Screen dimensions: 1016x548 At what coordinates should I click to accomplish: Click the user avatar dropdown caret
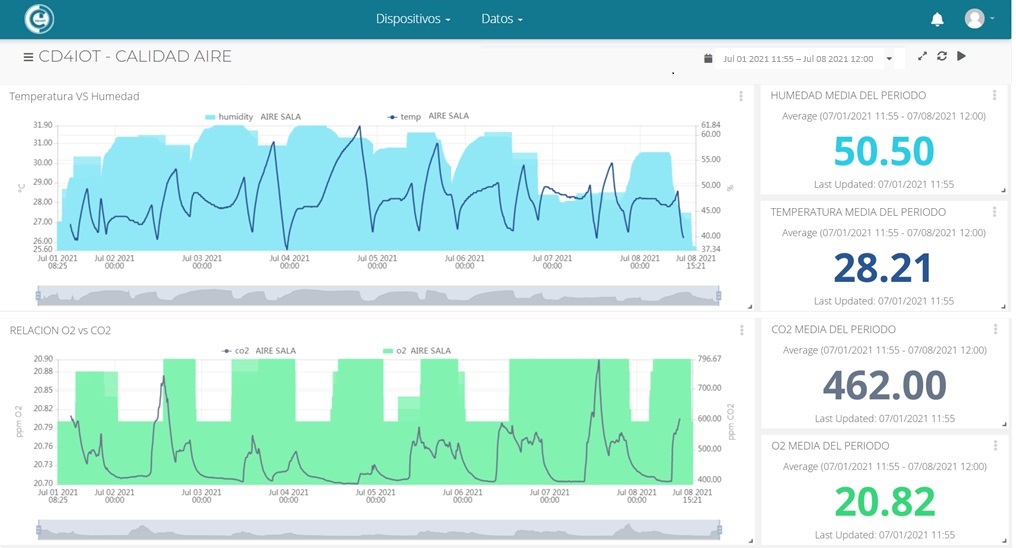click(x=992, y=18)
